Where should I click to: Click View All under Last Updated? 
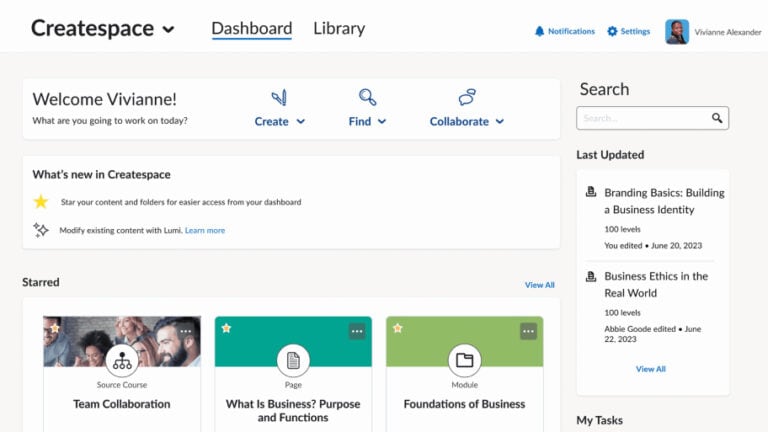click(650, 369)
